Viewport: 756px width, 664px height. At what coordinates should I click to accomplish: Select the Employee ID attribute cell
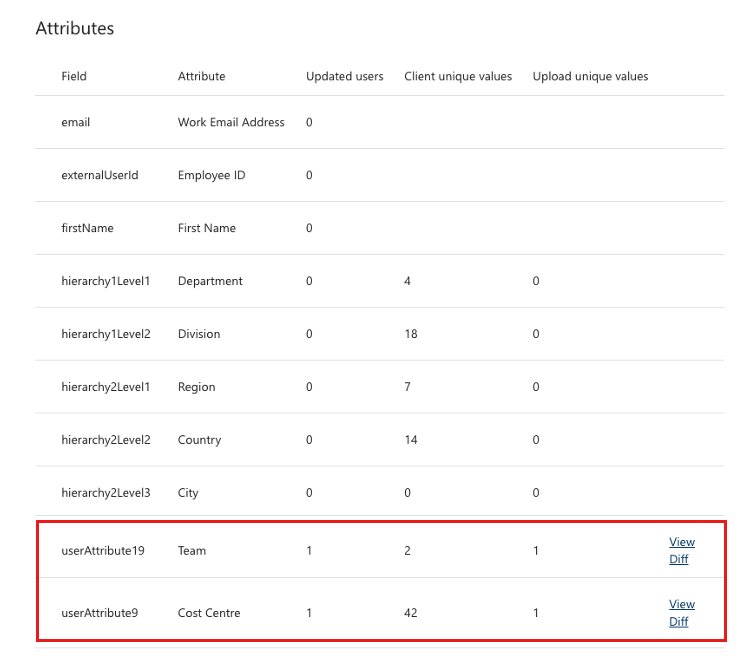click(x=211, y=175)
